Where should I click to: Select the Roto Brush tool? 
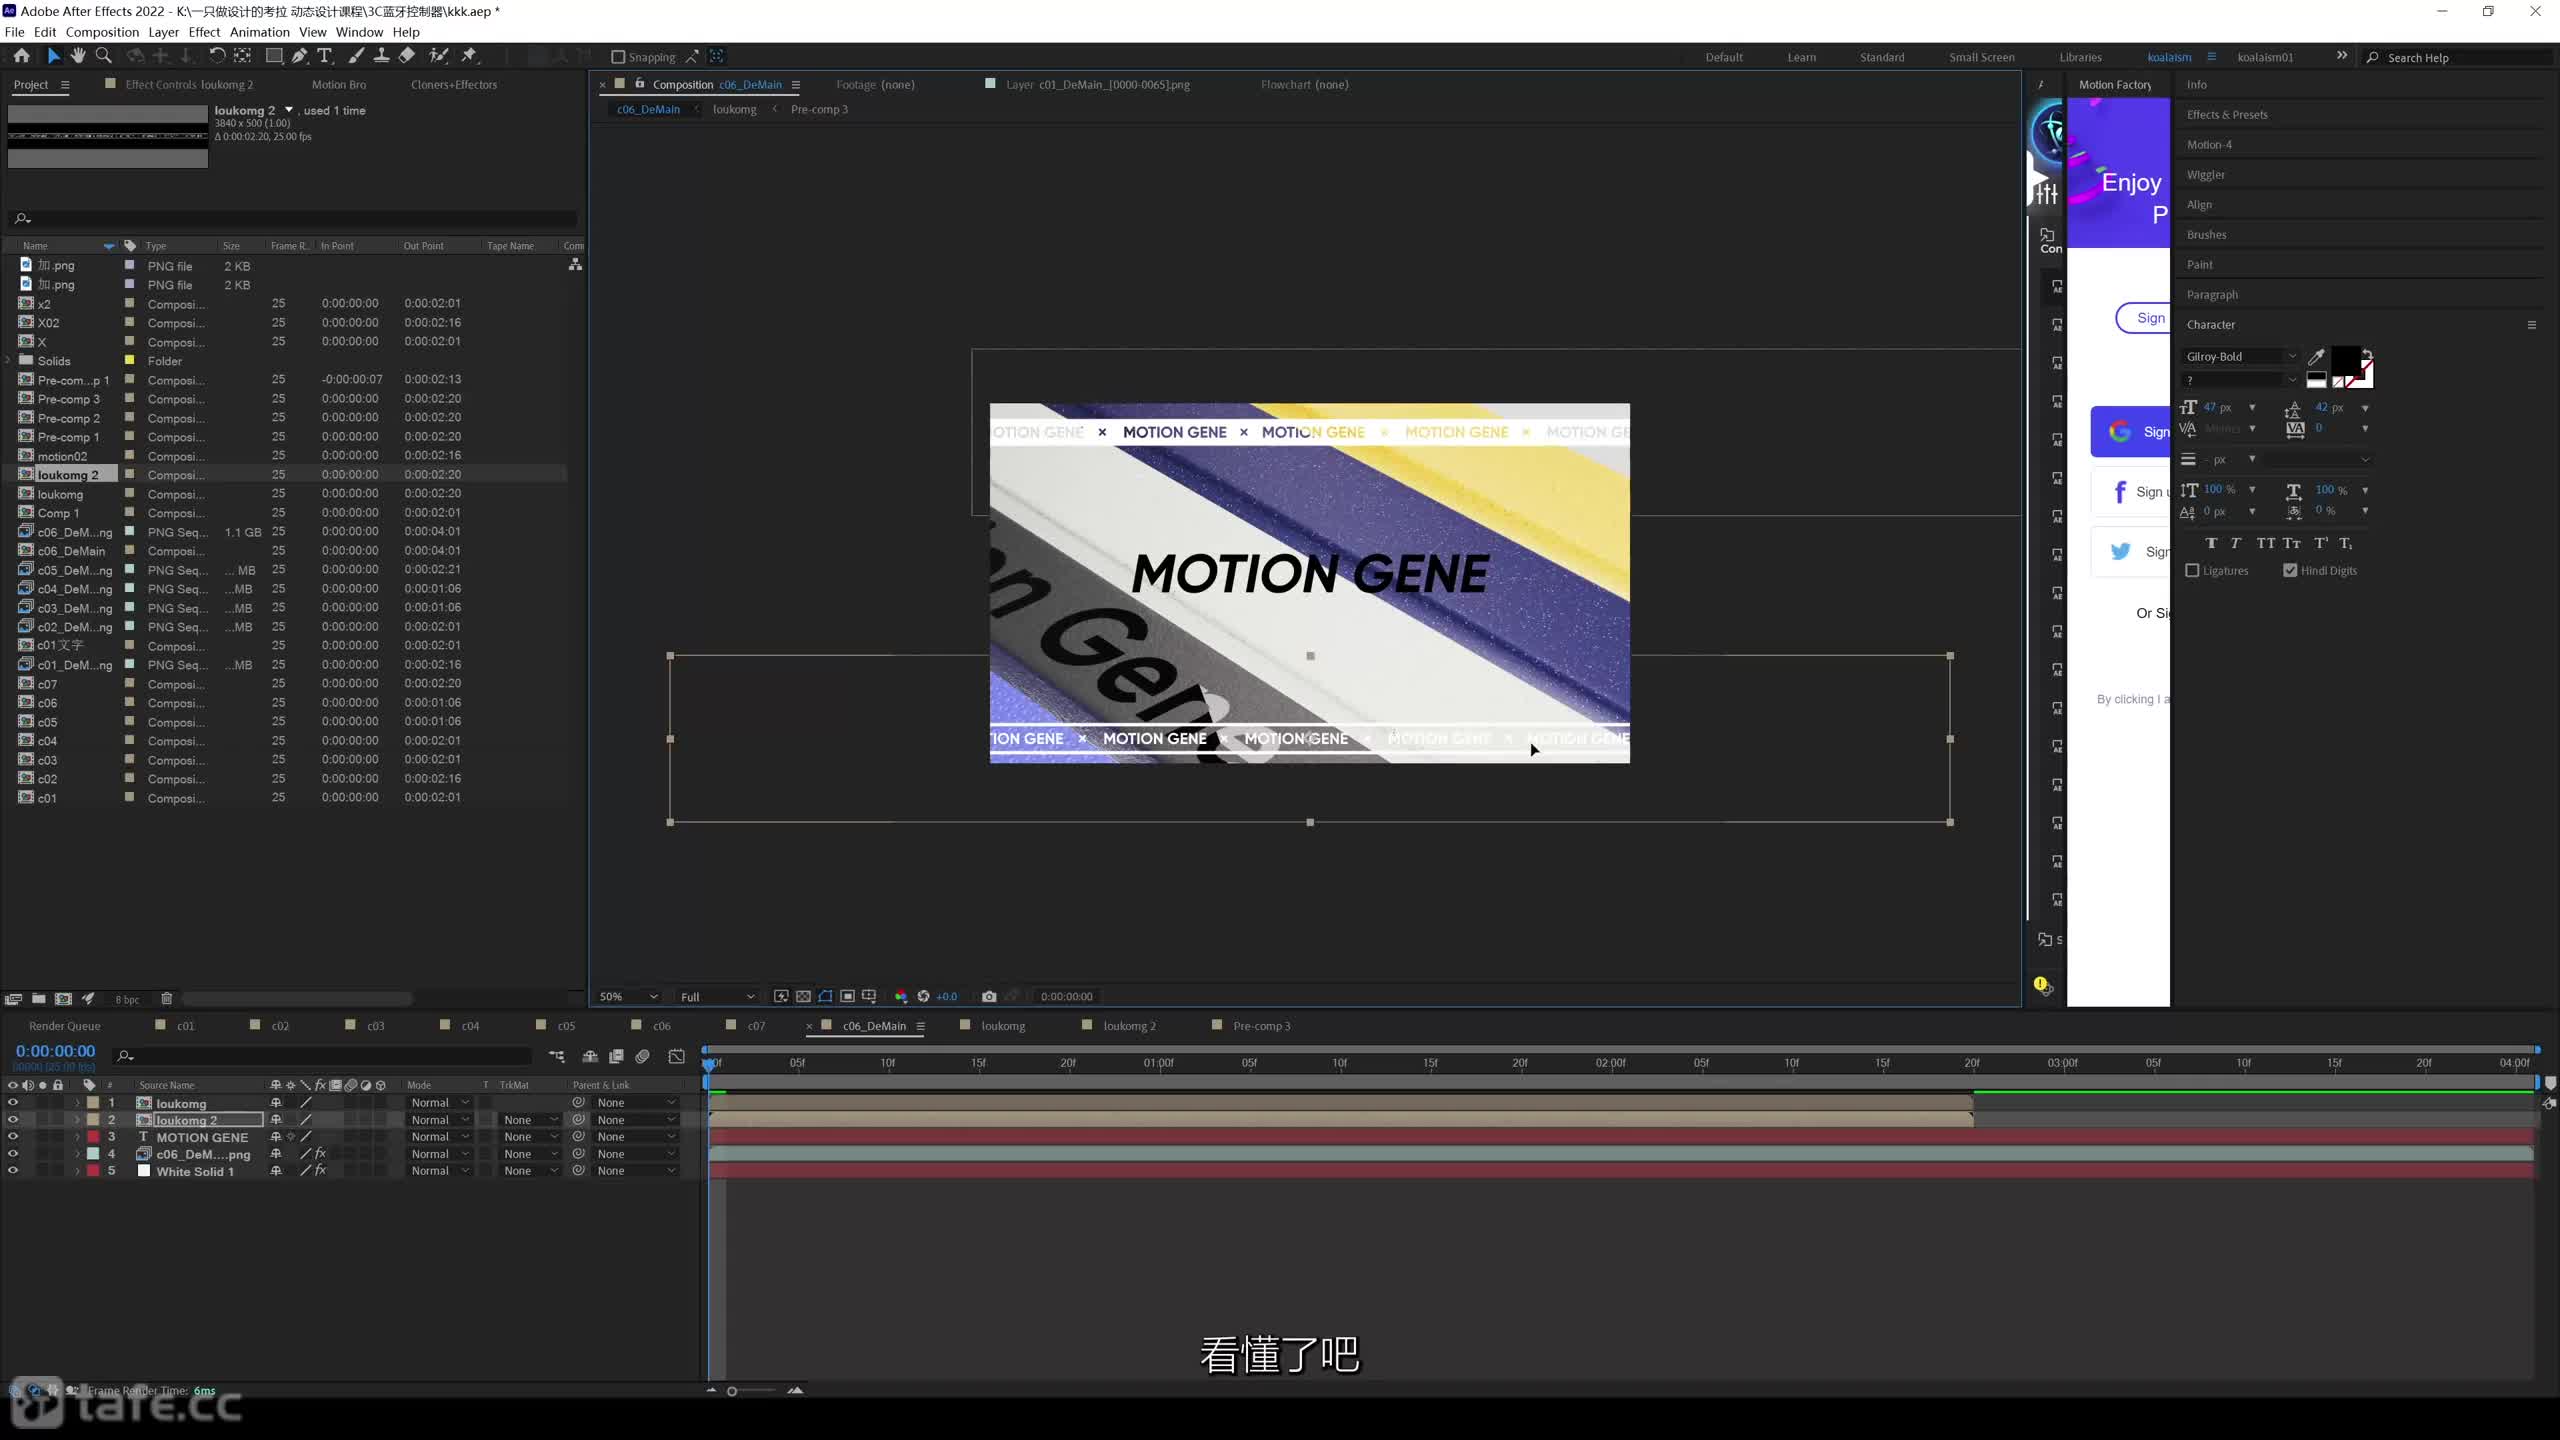click(x=438, y=56)
